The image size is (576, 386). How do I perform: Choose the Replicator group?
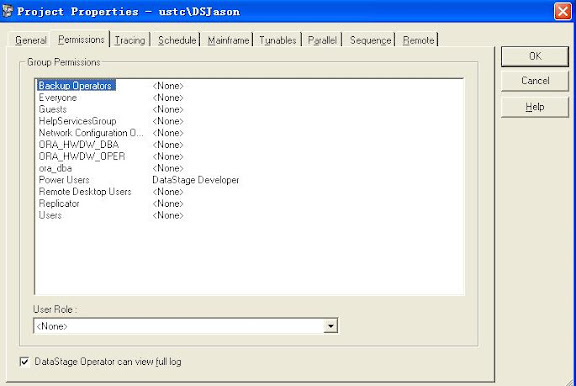[59, 203]
